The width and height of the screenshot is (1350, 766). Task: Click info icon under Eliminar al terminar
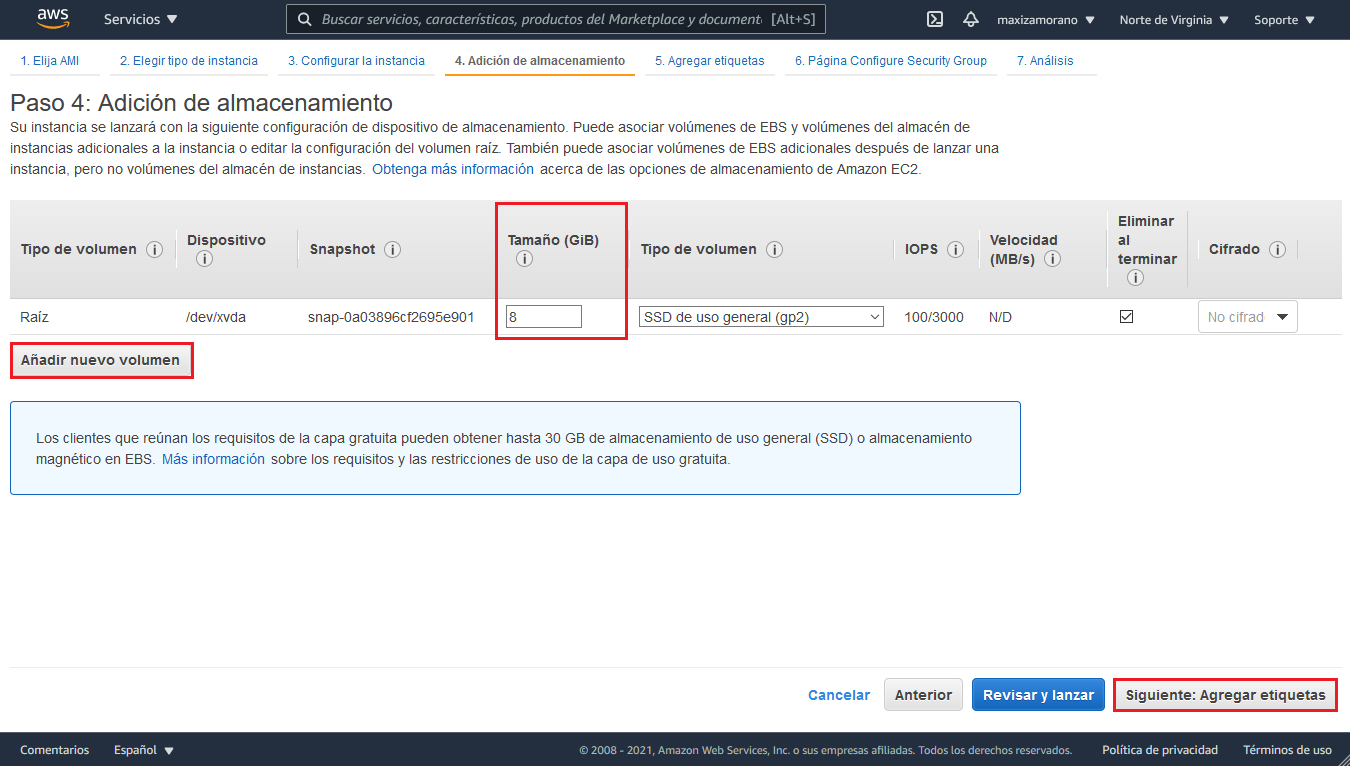1135,278
